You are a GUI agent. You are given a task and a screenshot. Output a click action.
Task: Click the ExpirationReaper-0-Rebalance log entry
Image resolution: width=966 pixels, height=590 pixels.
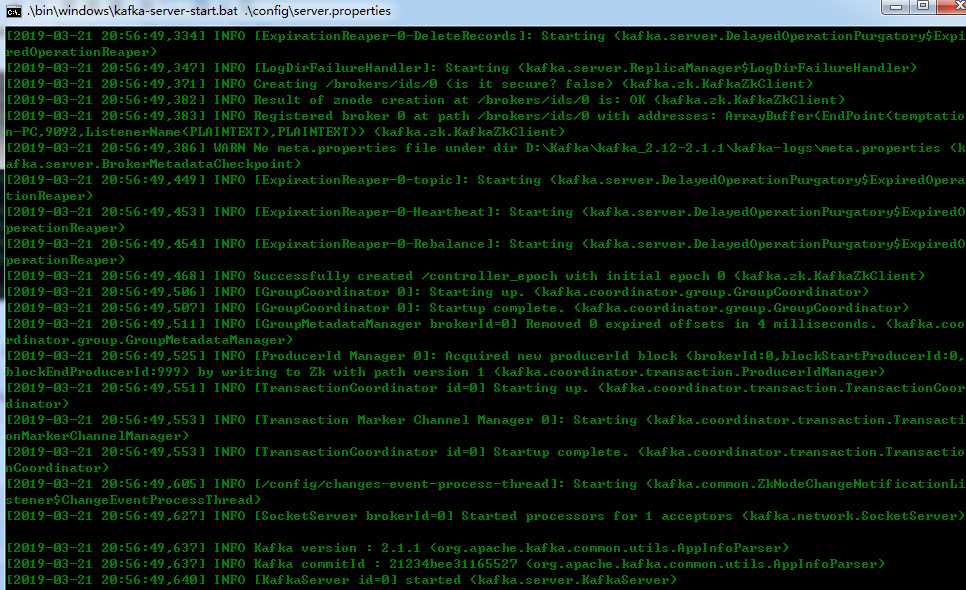485,252
